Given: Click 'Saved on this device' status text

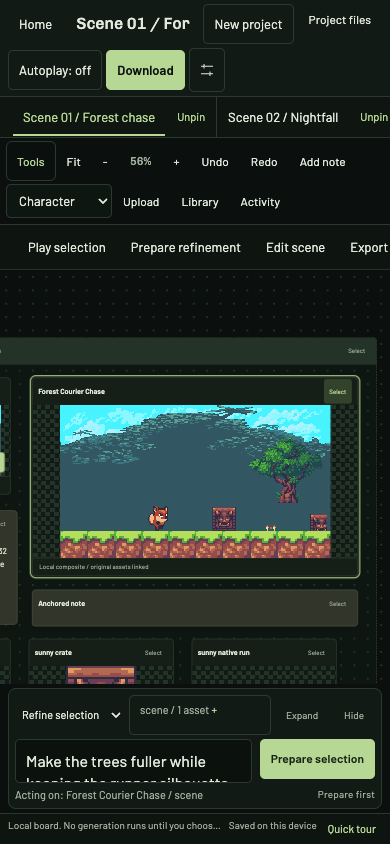Looking at the screenshot, I should click(272, 826).
